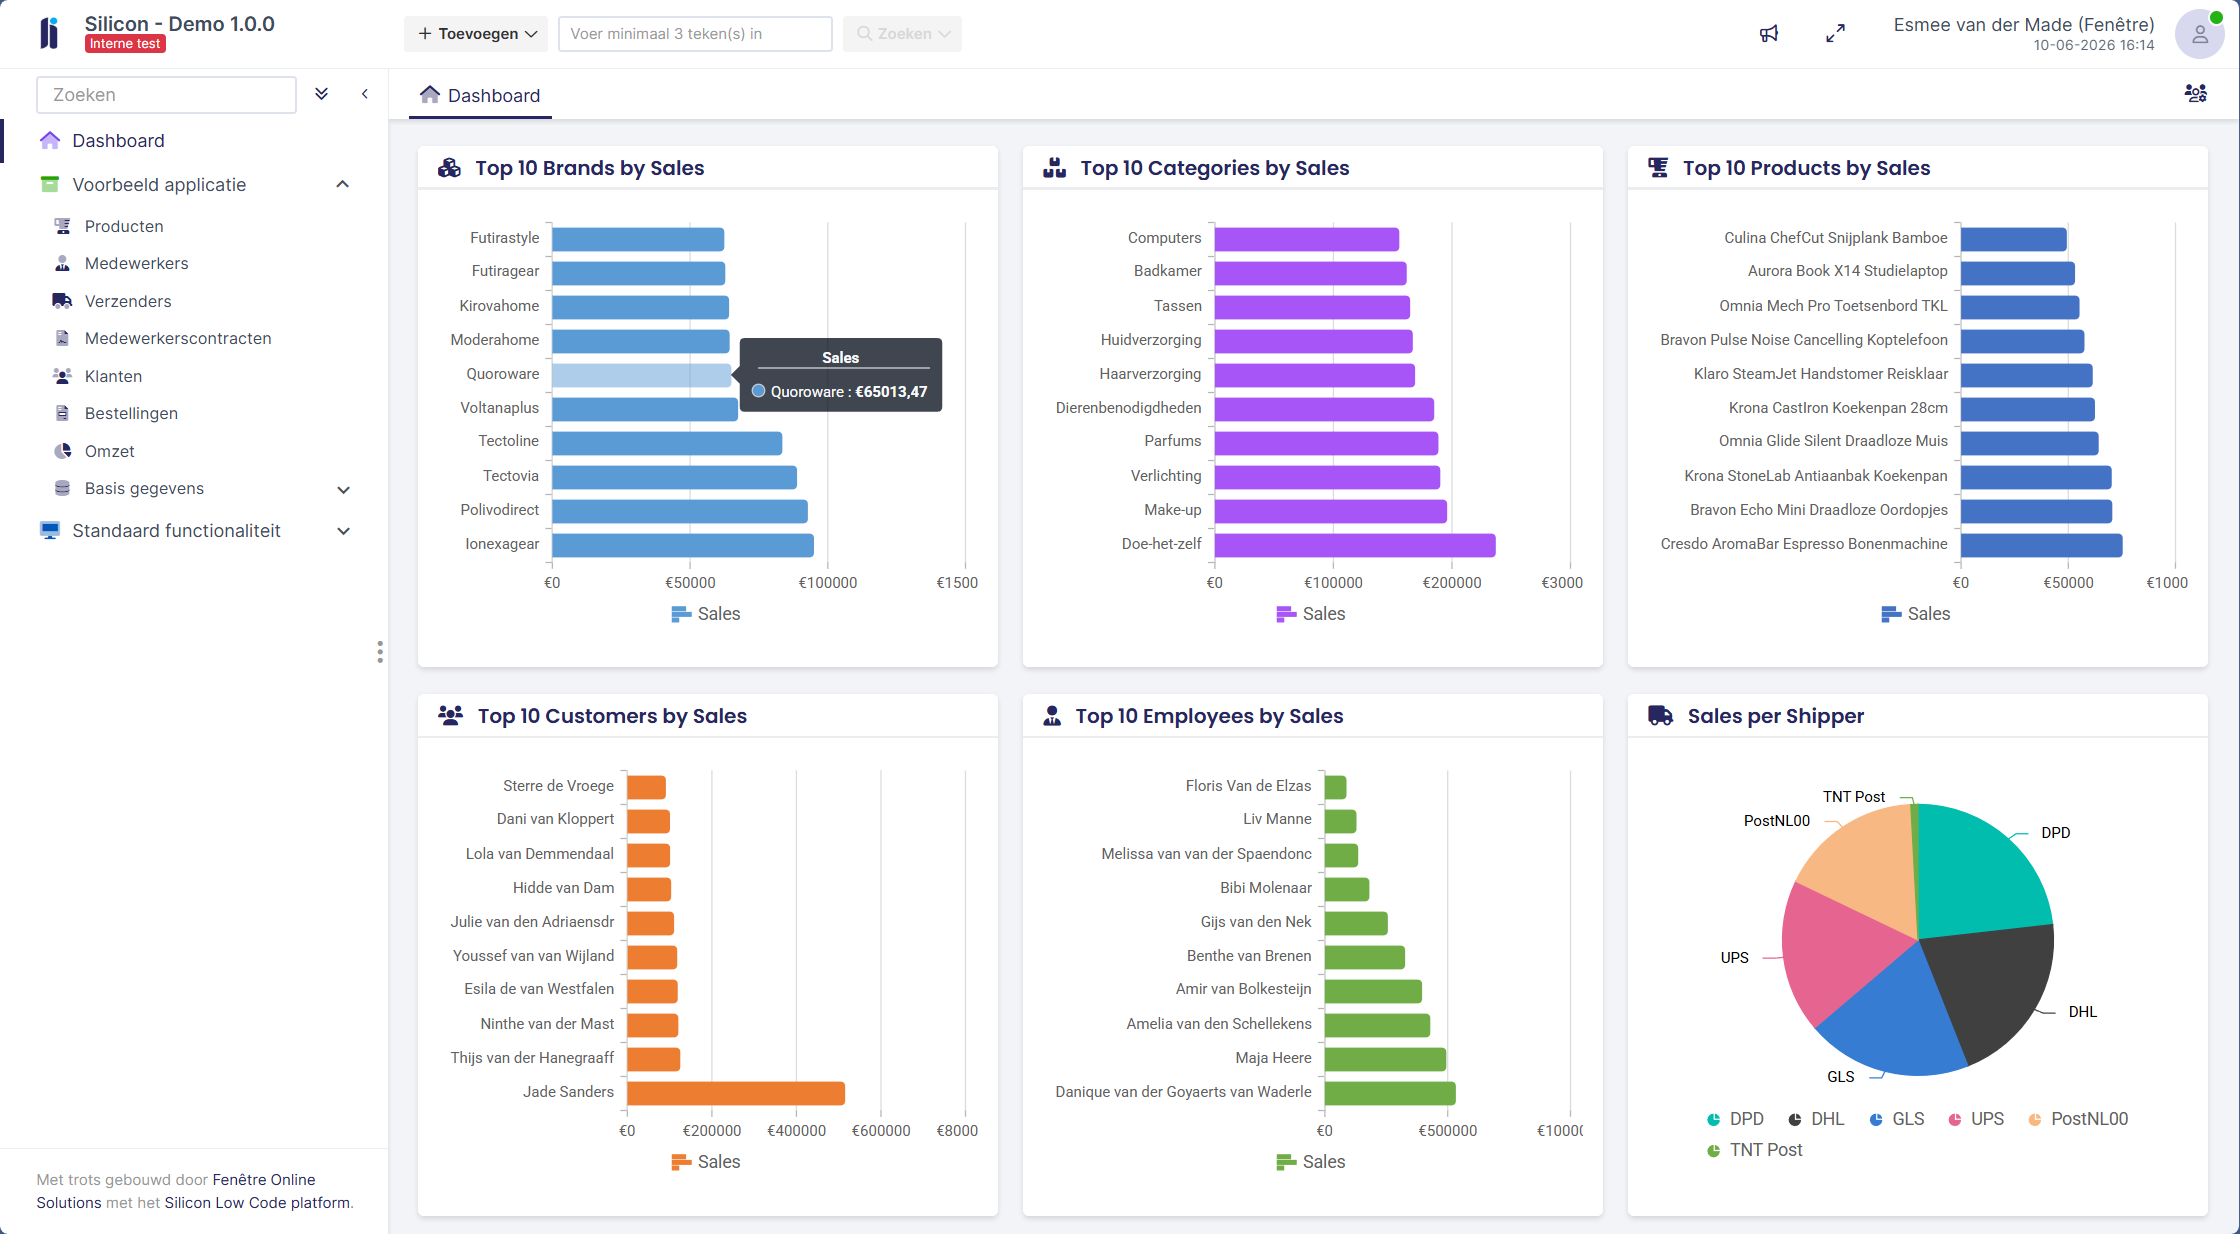The image size is (2240, 1234).
Task: Click the Standaard functionaliteit monitor icon
Action: pyautogui.click(x=50, y=530)
